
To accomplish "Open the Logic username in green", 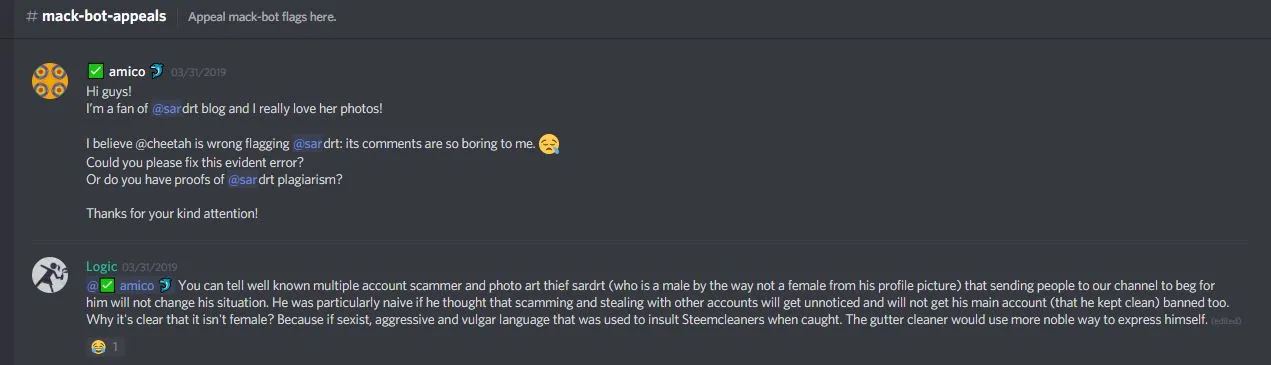I will [x=102, y=267].
